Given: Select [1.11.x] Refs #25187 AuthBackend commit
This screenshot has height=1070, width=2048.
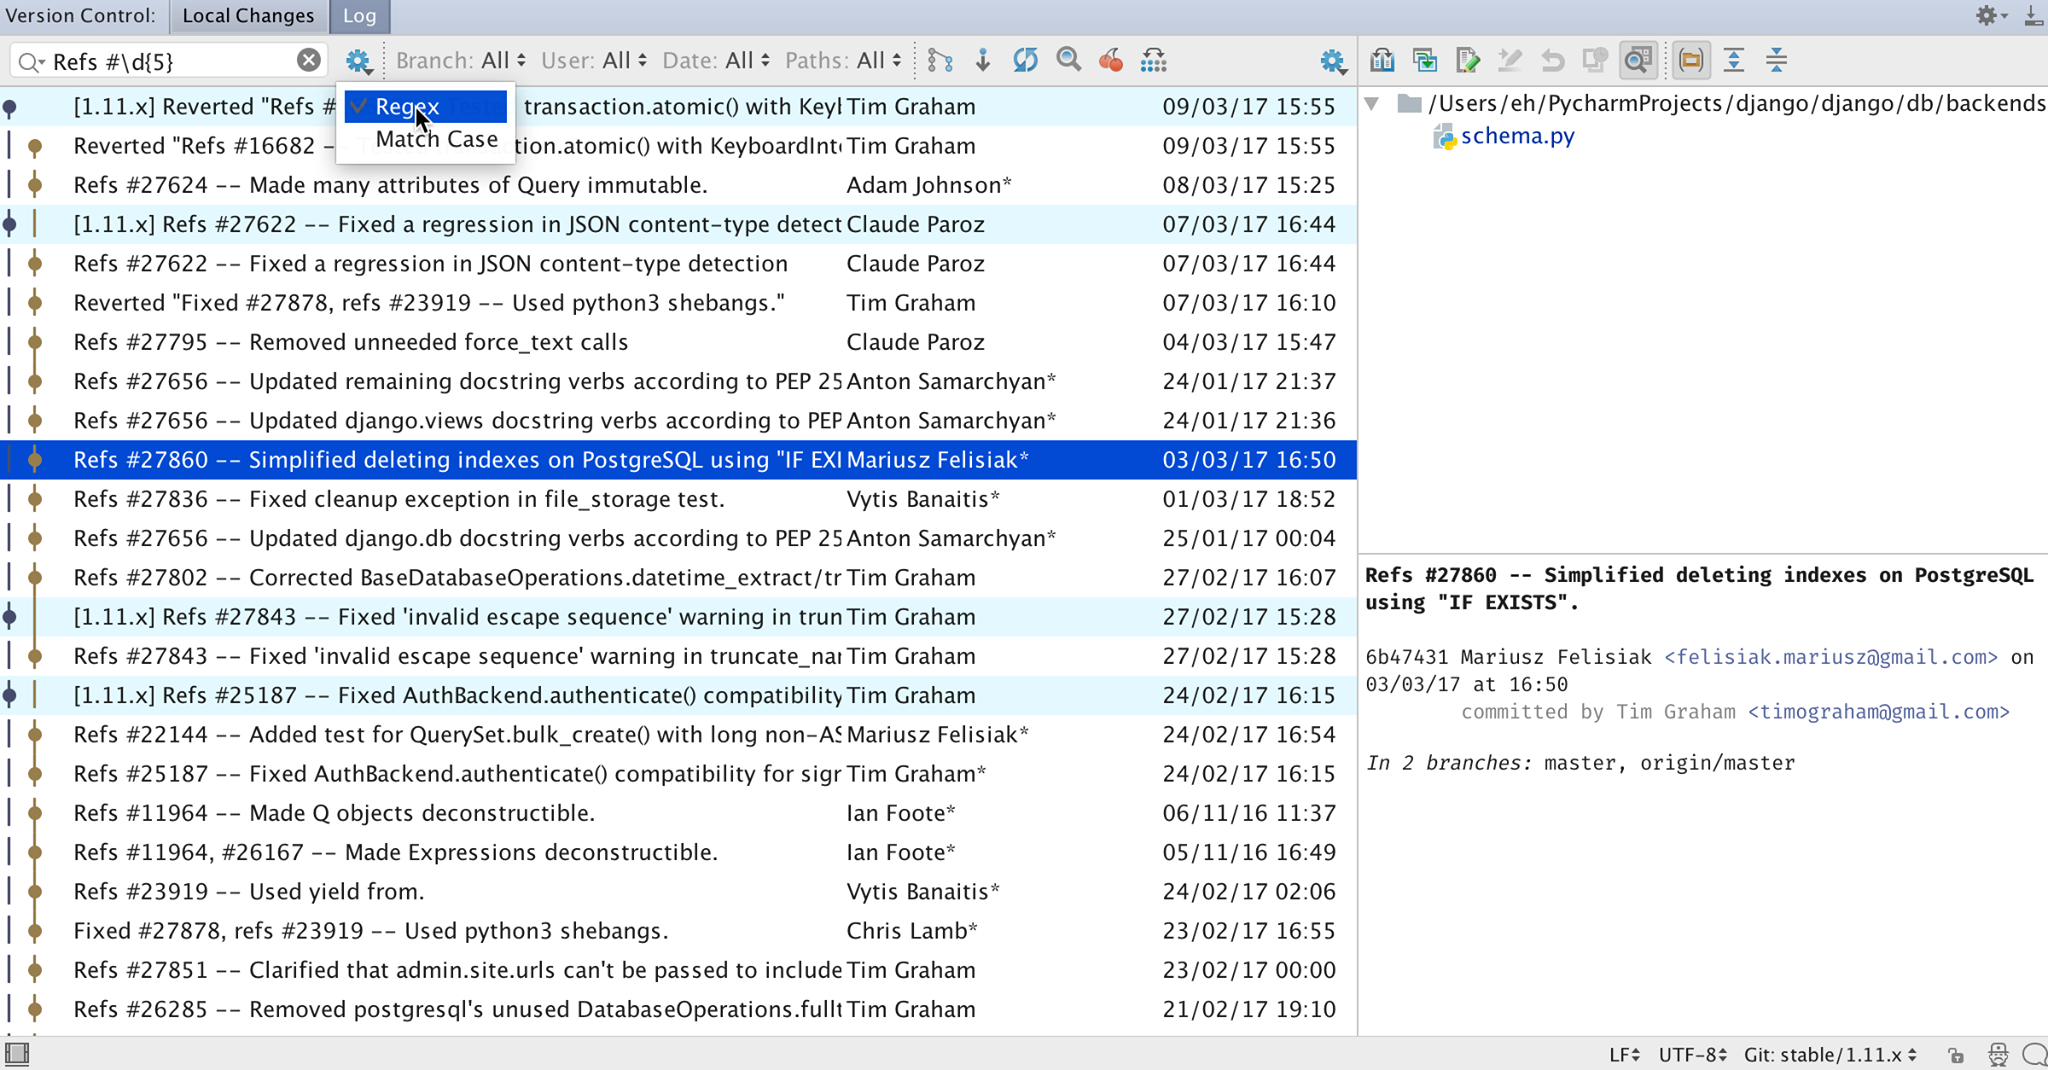Looking at the screenshot, I should coord(678,695).
